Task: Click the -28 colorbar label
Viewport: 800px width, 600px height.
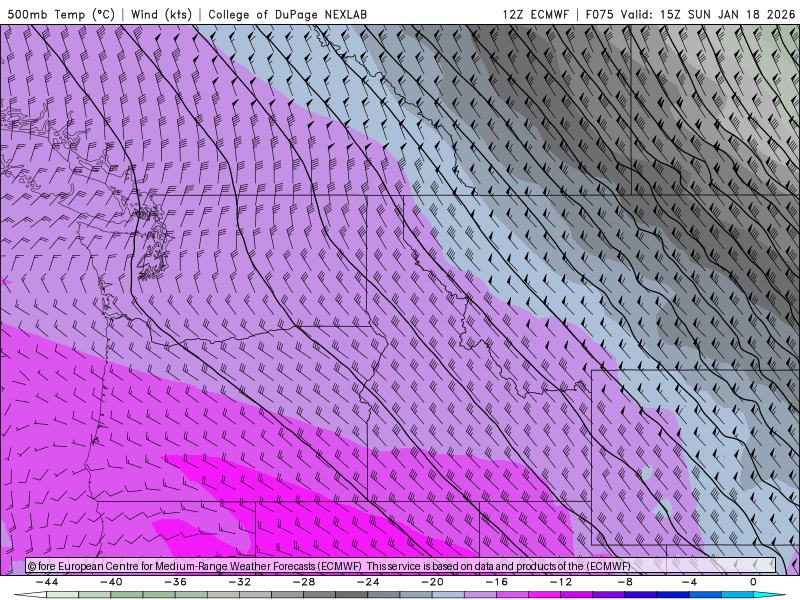Action: pyautogui.click(x=304, y=582)
